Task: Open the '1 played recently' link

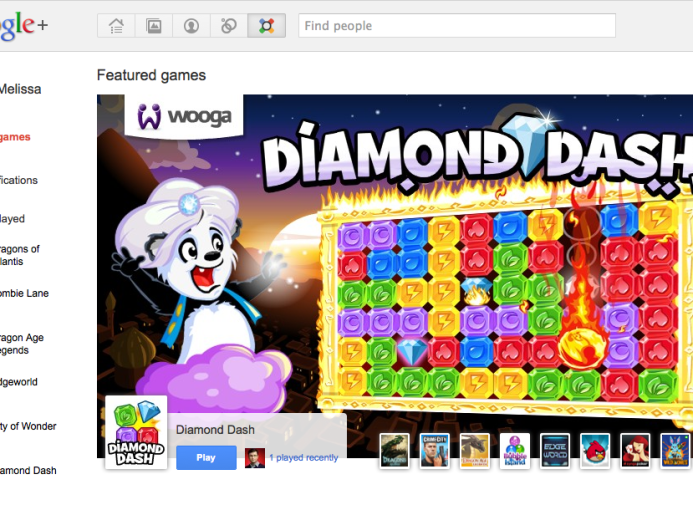Action: (x=304, y=458)
